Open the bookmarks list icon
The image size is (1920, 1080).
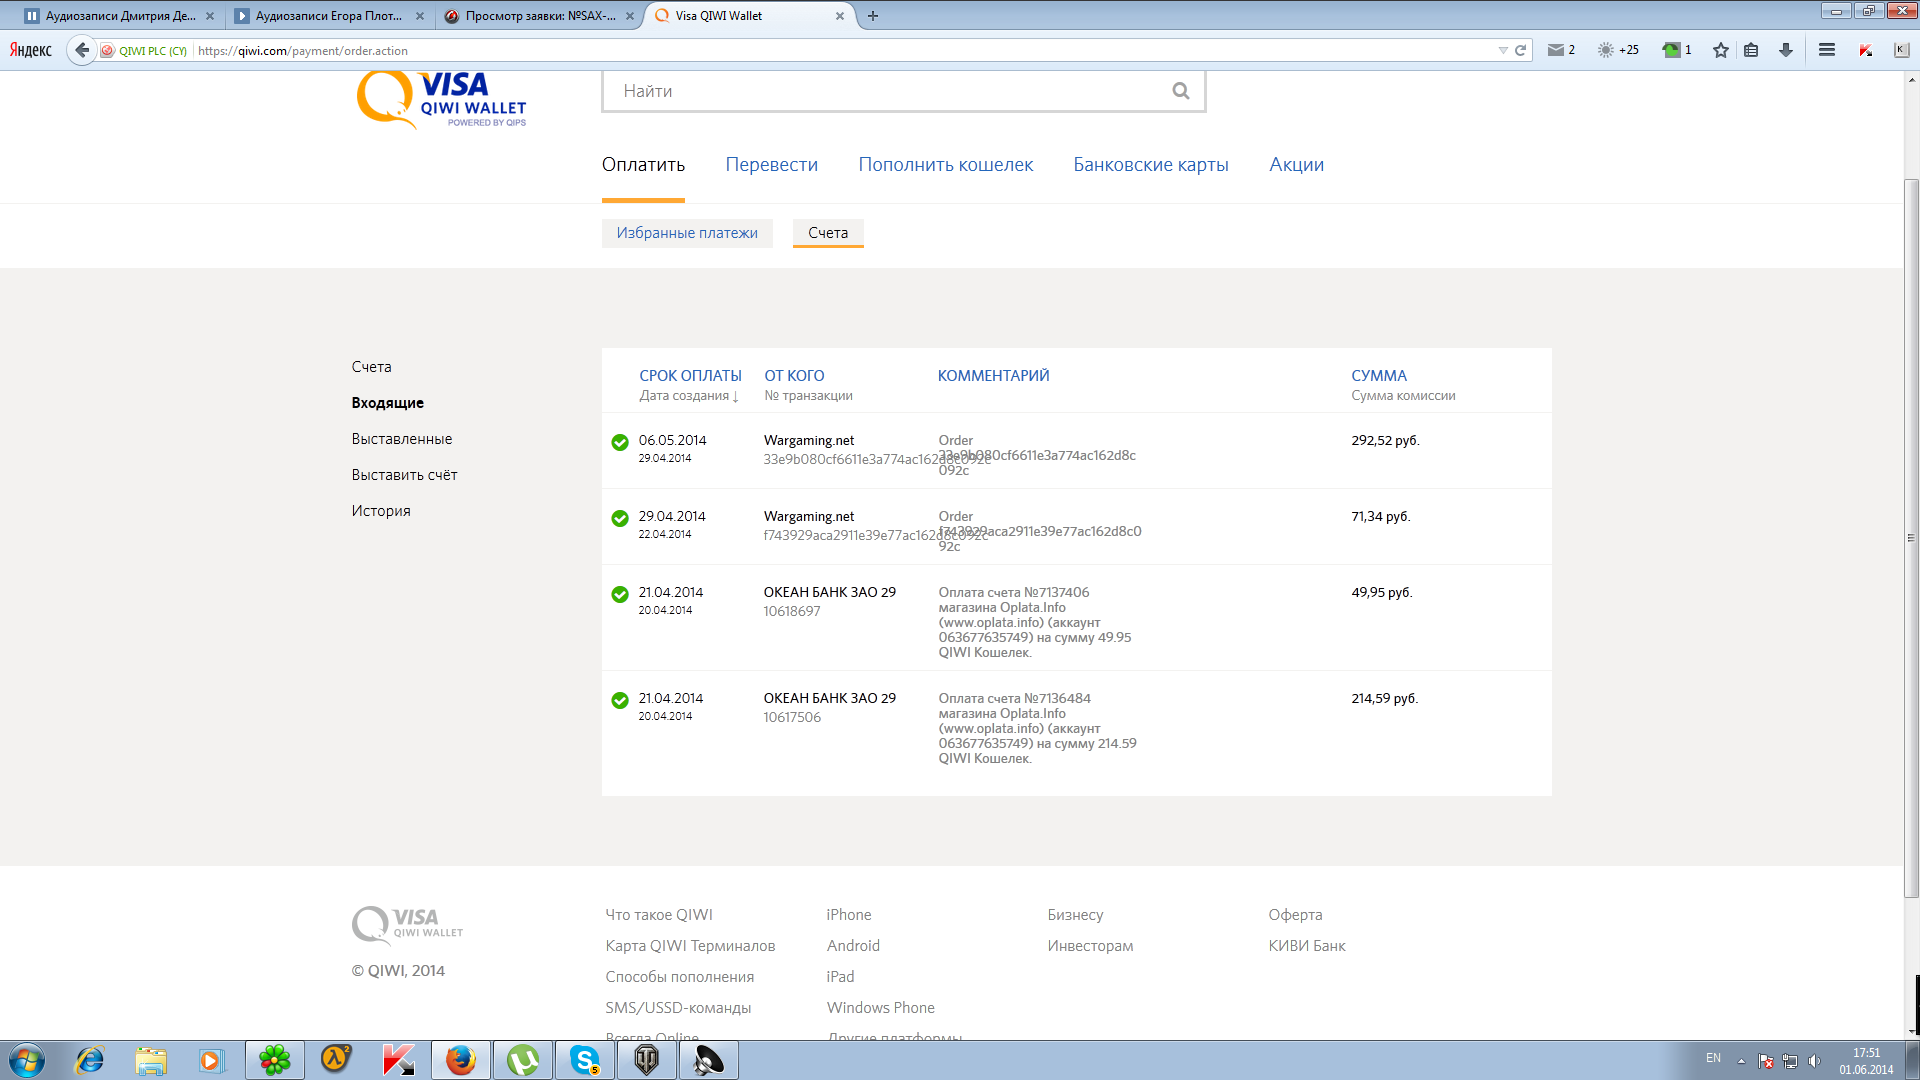[1751, 50]
